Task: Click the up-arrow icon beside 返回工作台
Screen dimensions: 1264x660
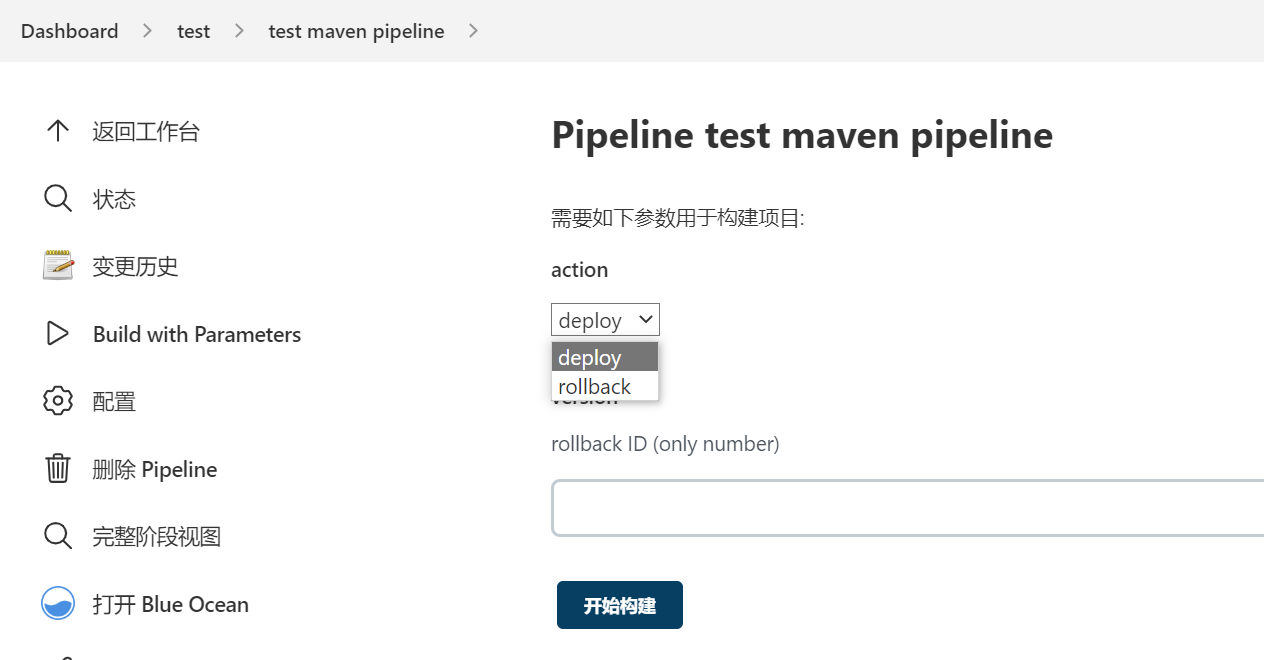Action: [58, 131]
